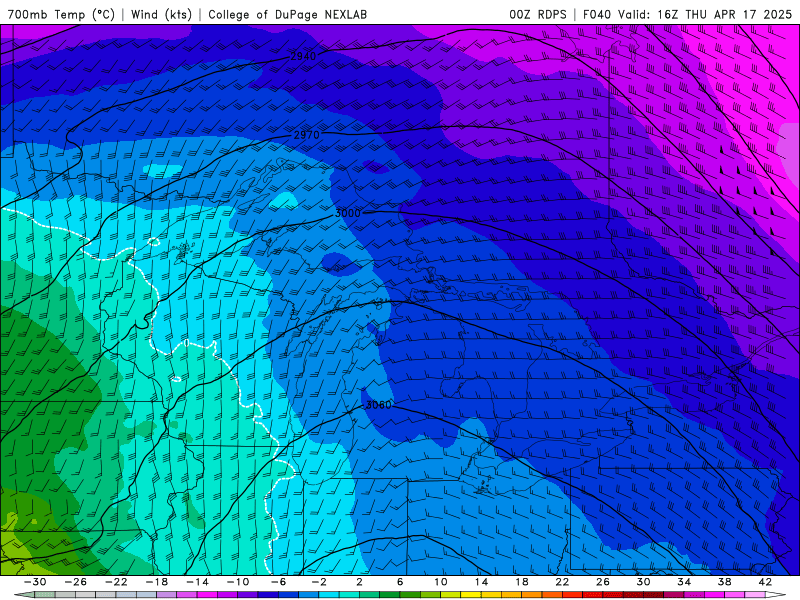Click the 38 colorbar scale label
Viewport: 800px width, 600px height.
coord(724,582)
